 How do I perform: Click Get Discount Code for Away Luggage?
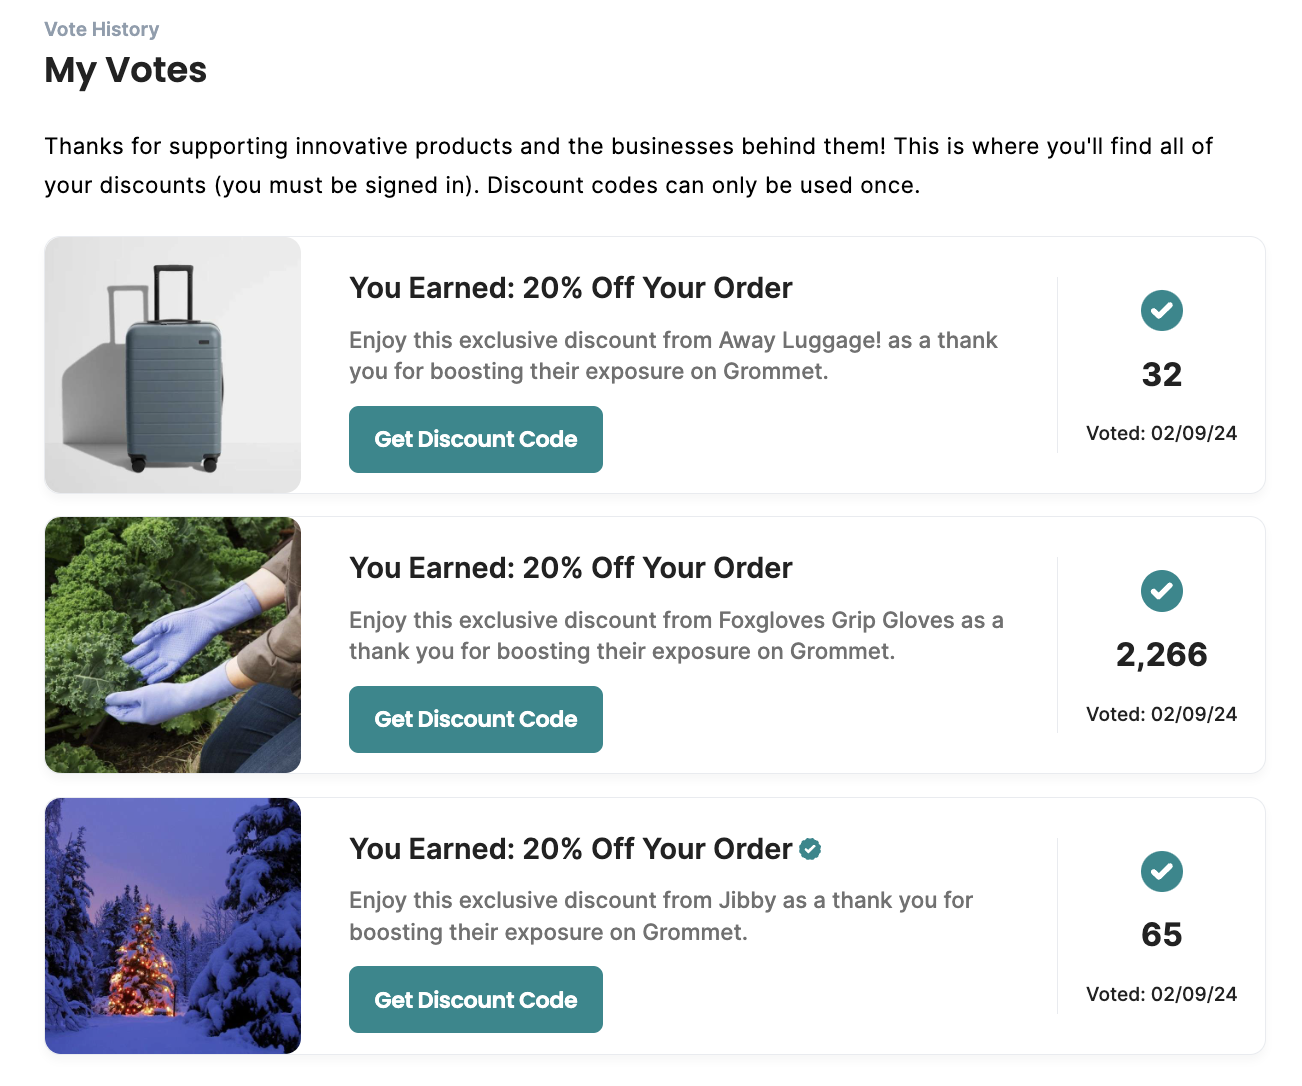(x=475, y=439)
